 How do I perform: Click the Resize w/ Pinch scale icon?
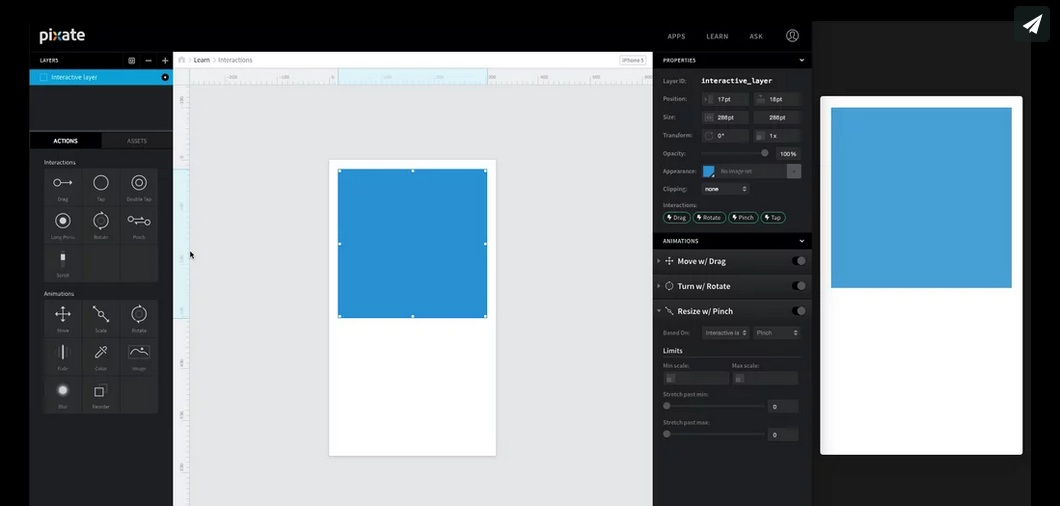click(x=669, y=311)
